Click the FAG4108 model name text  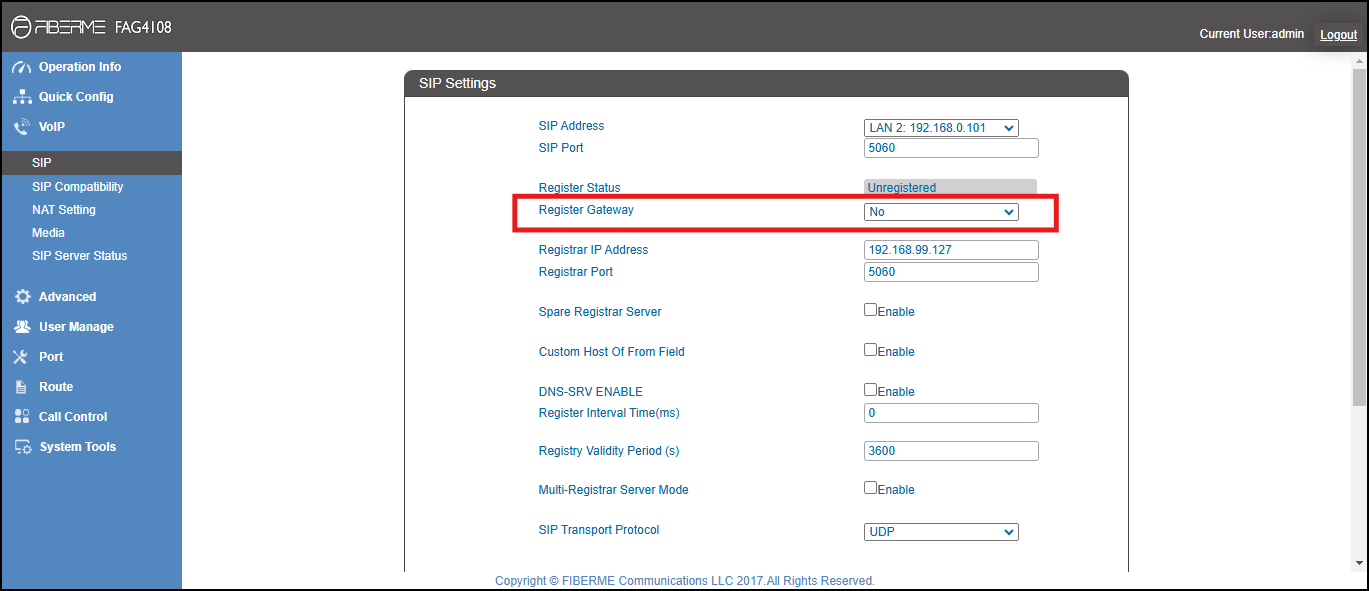pyautogui.click(x=143, y=28)
